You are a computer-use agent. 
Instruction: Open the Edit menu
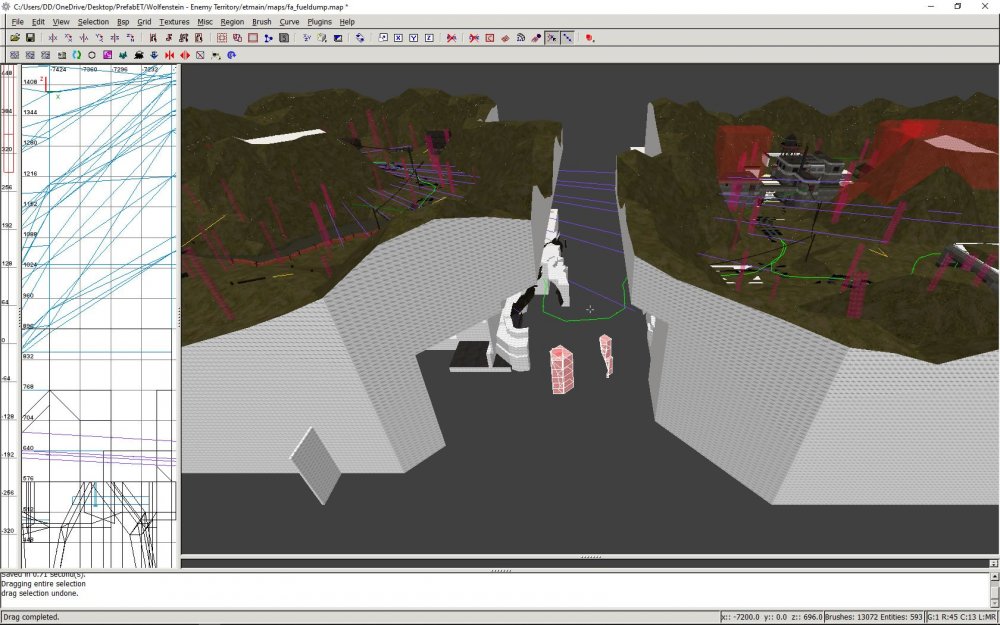(x=38, y=22)
